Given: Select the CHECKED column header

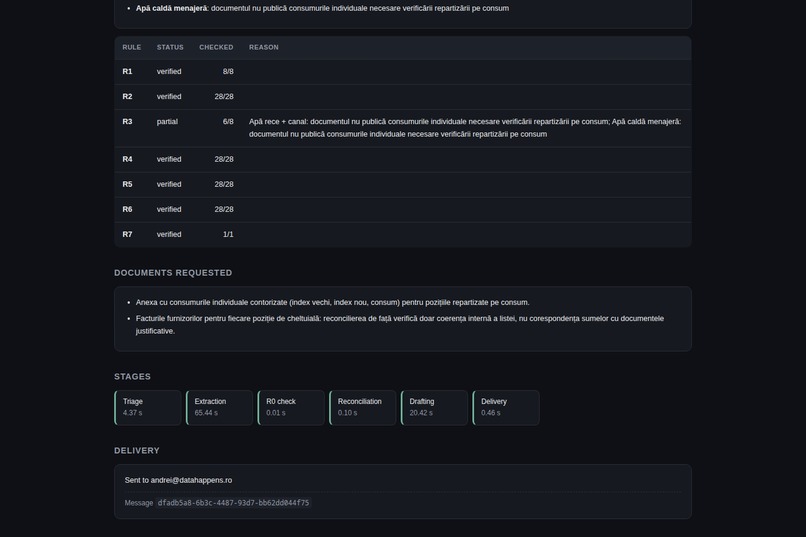Looking at the screenshot, I should point(216,47).
